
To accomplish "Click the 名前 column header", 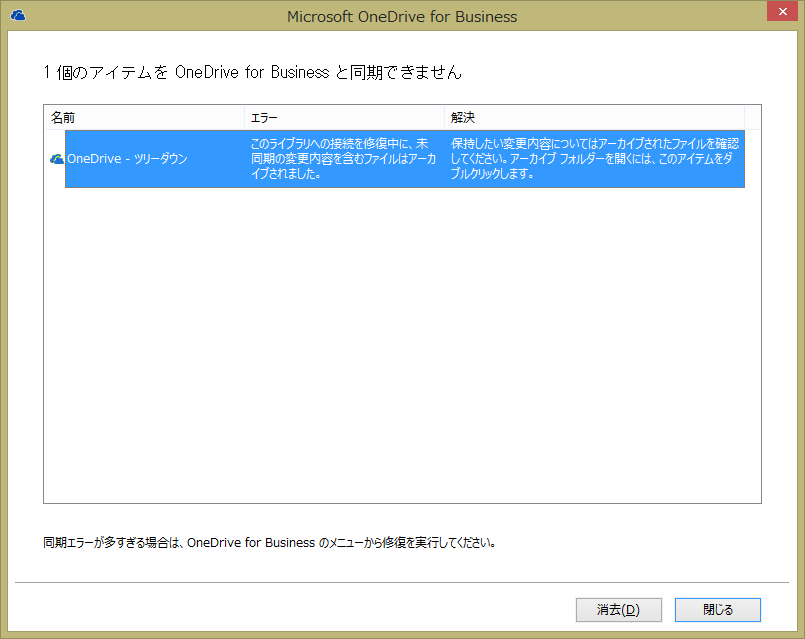I will 144,118.
